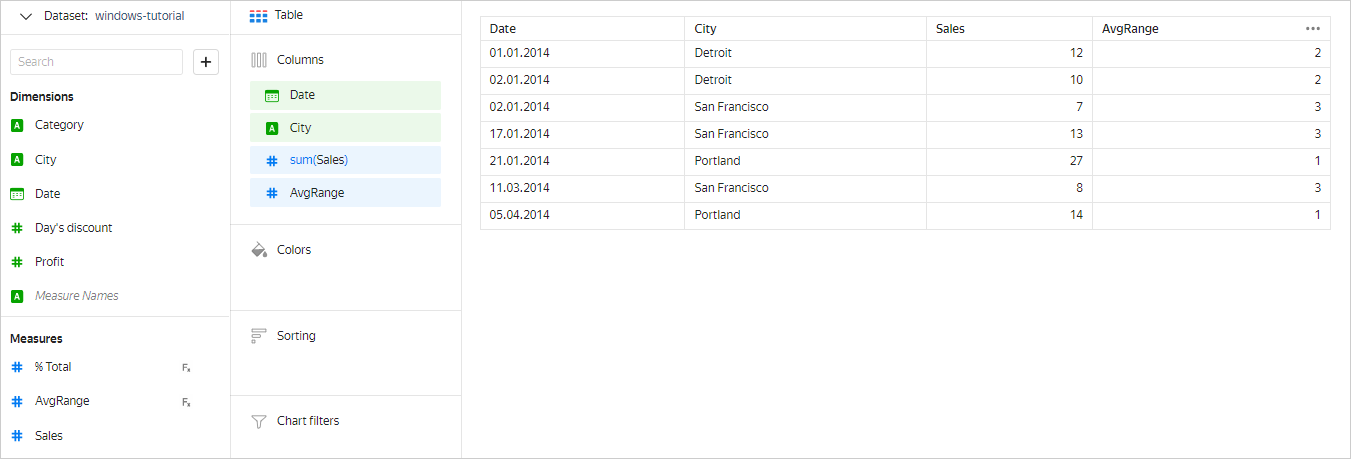This screenshot has height=459, width=1351.
Task: Click the City column header
Action: 705,29
